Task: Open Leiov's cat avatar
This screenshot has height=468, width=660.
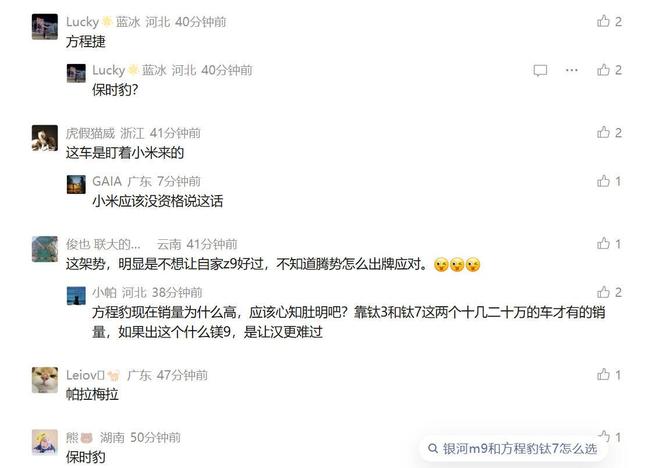Action: [45, 380]
